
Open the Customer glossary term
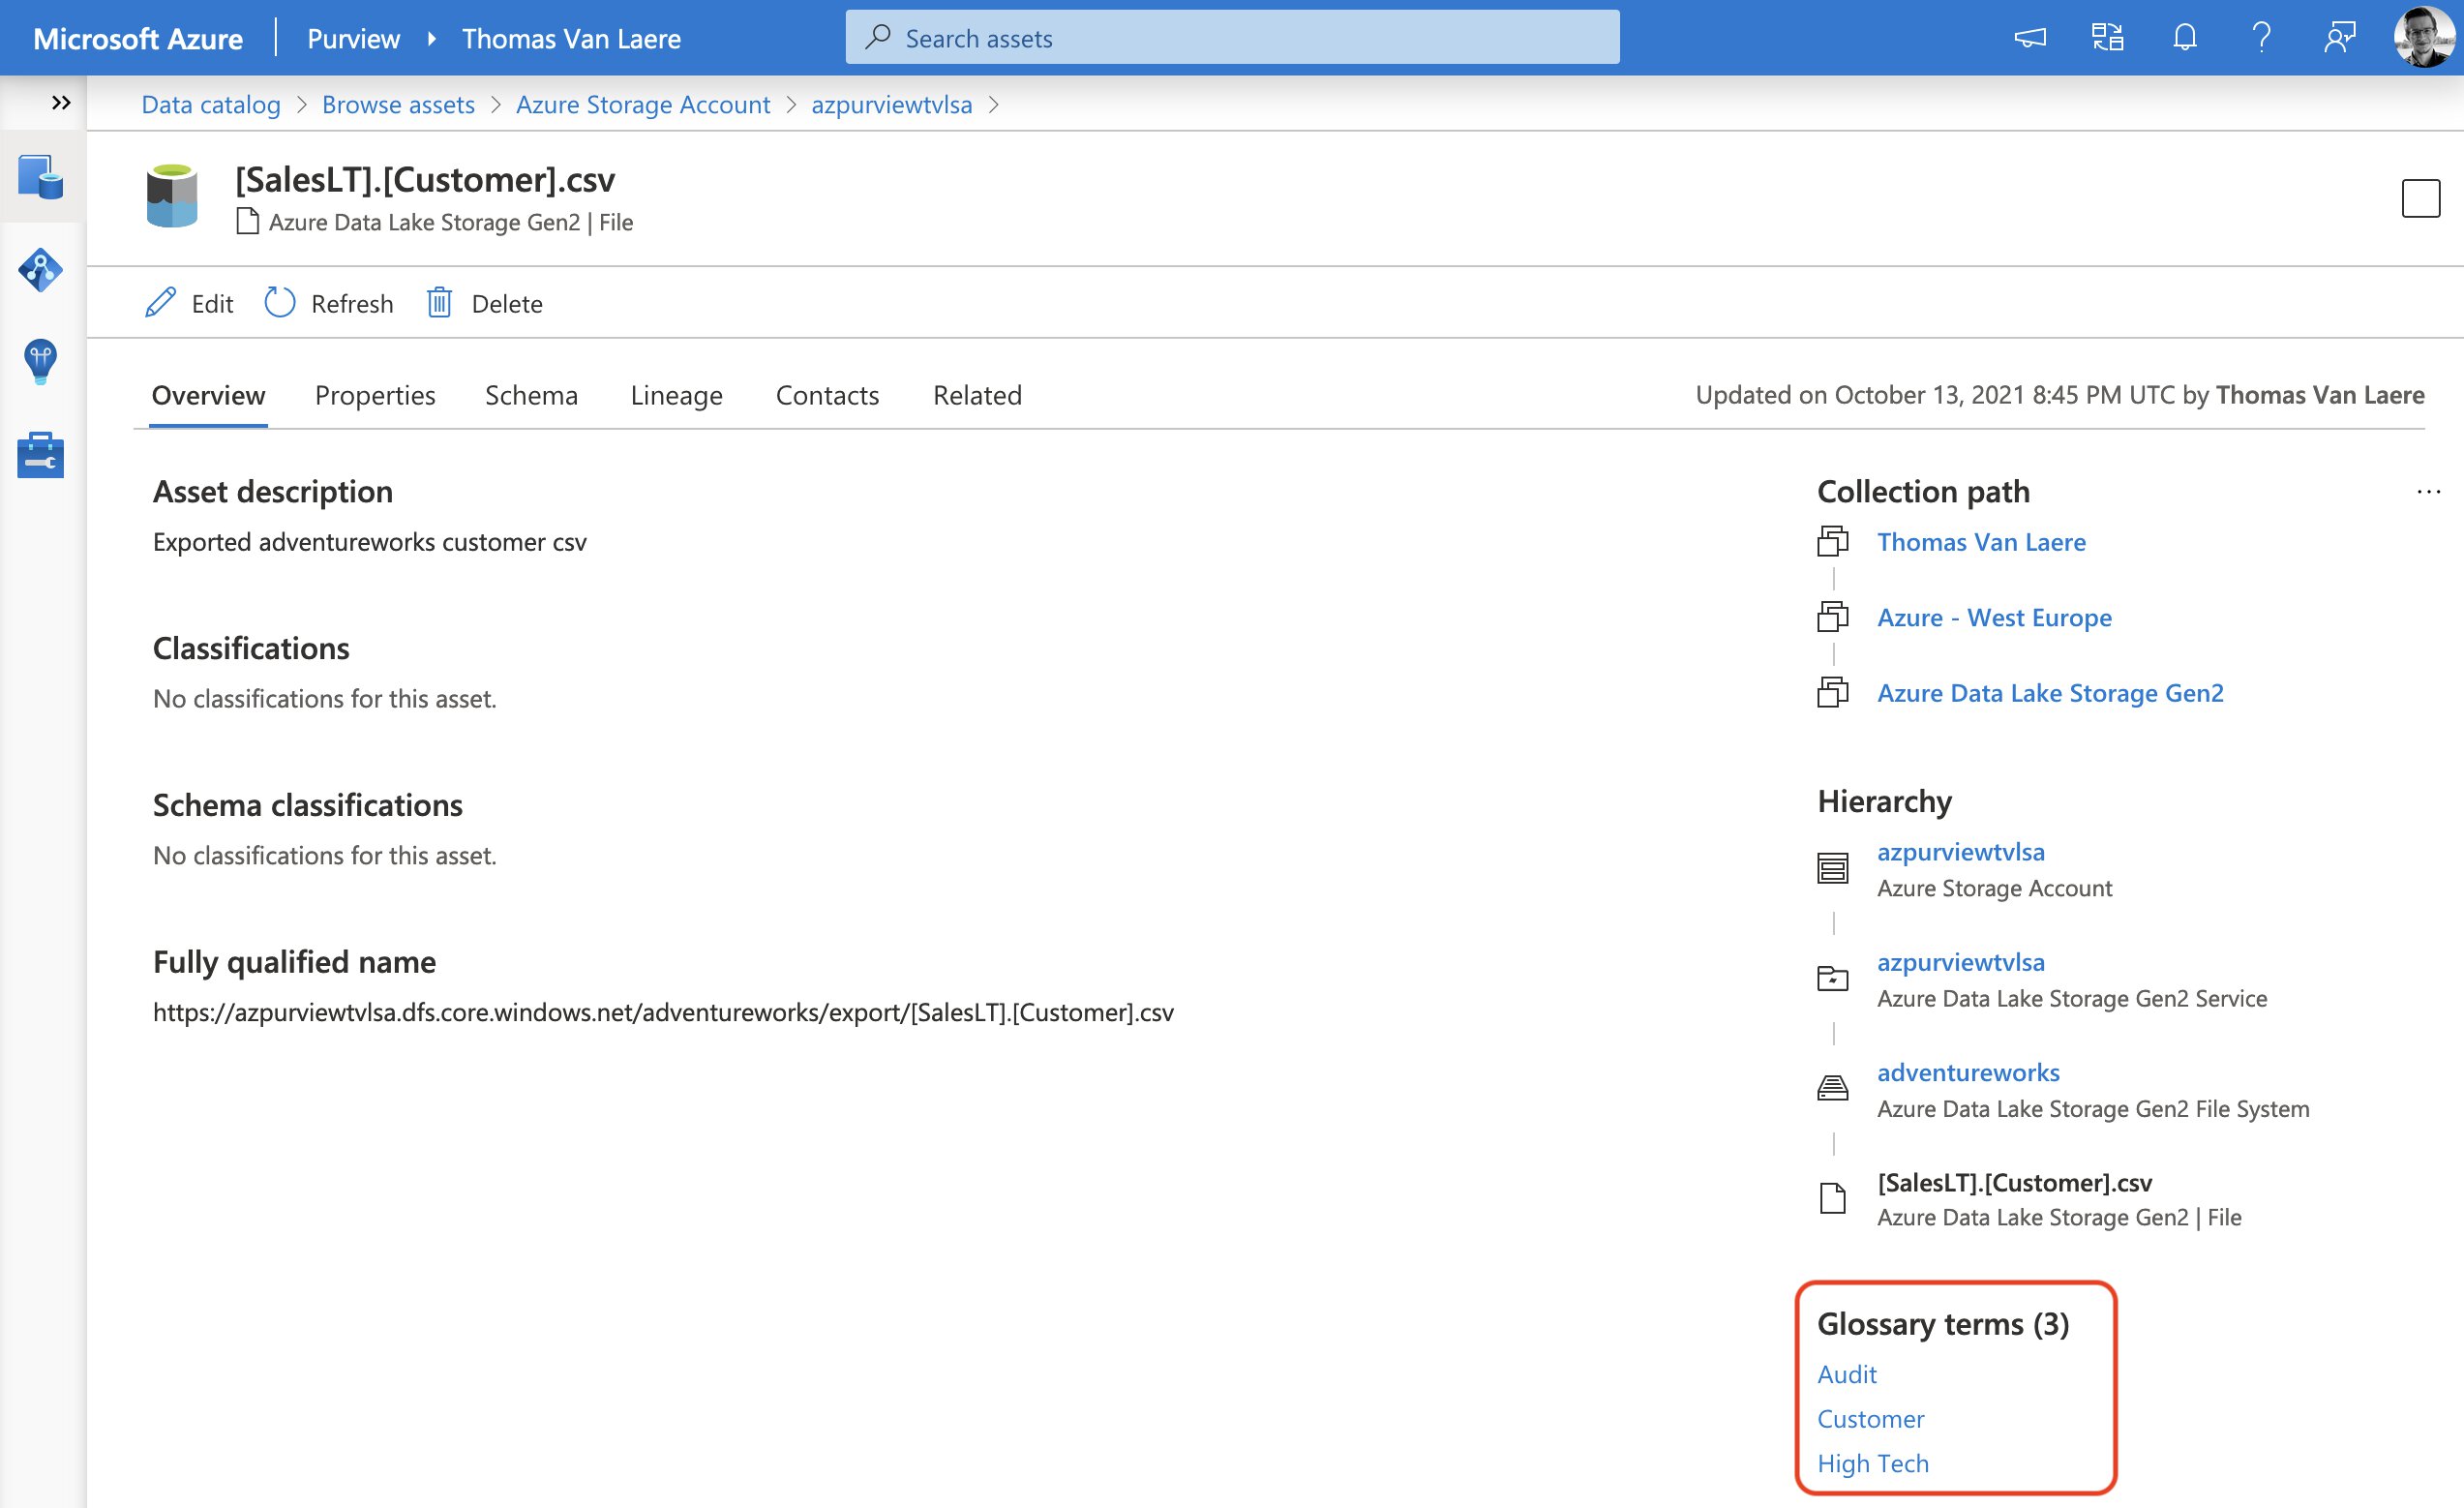1870,1418
